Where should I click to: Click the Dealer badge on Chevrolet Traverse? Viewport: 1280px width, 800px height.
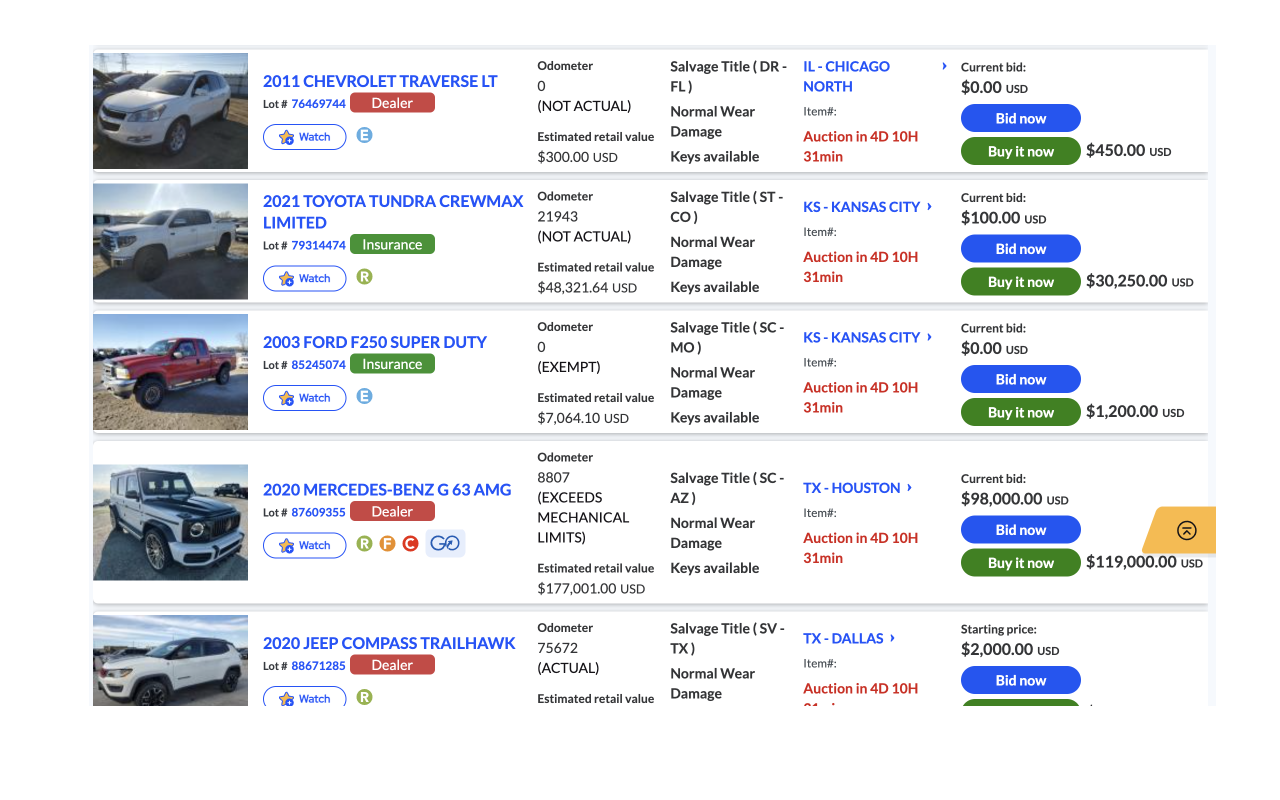[392, 103]
